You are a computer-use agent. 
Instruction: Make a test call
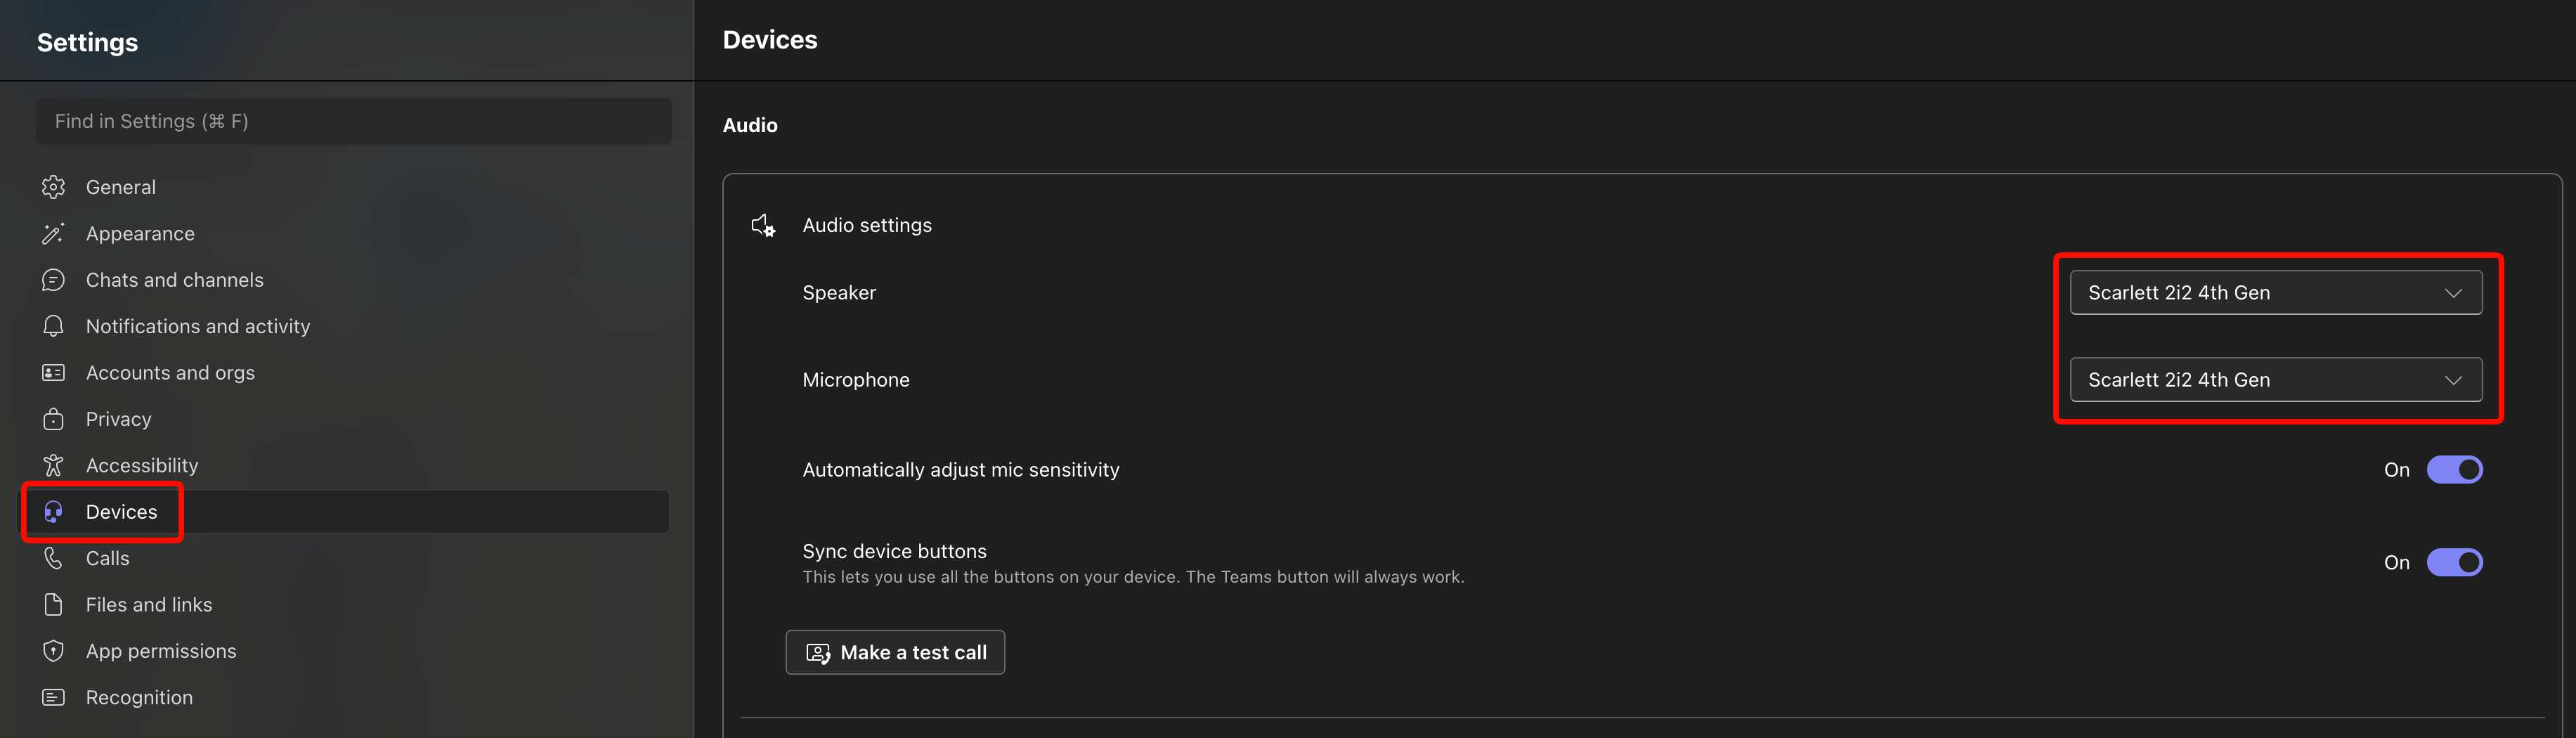[x=895, y=653]
